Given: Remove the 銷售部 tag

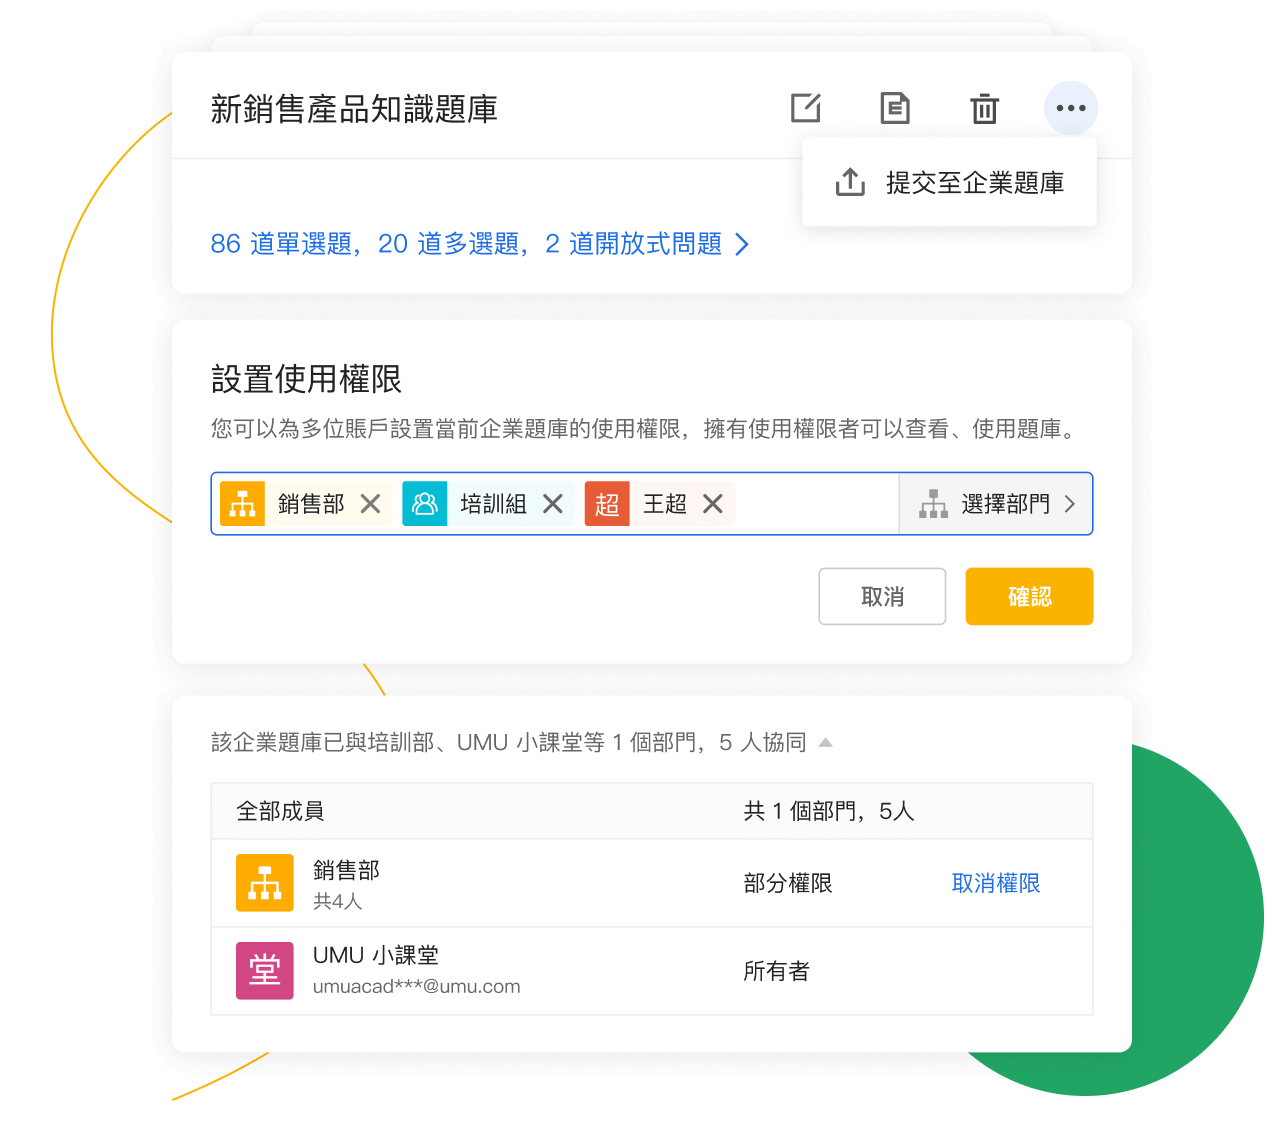Looking at the screenshot, I should [x=370, y=504].
